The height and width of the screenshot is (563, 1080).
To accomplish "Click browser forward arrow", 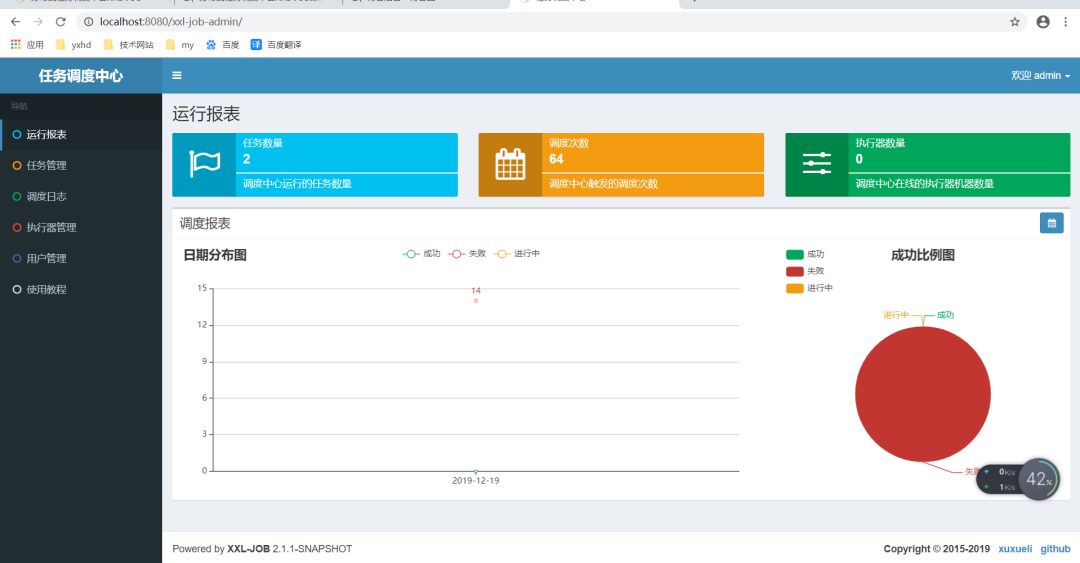I will [x=38, y=22].
